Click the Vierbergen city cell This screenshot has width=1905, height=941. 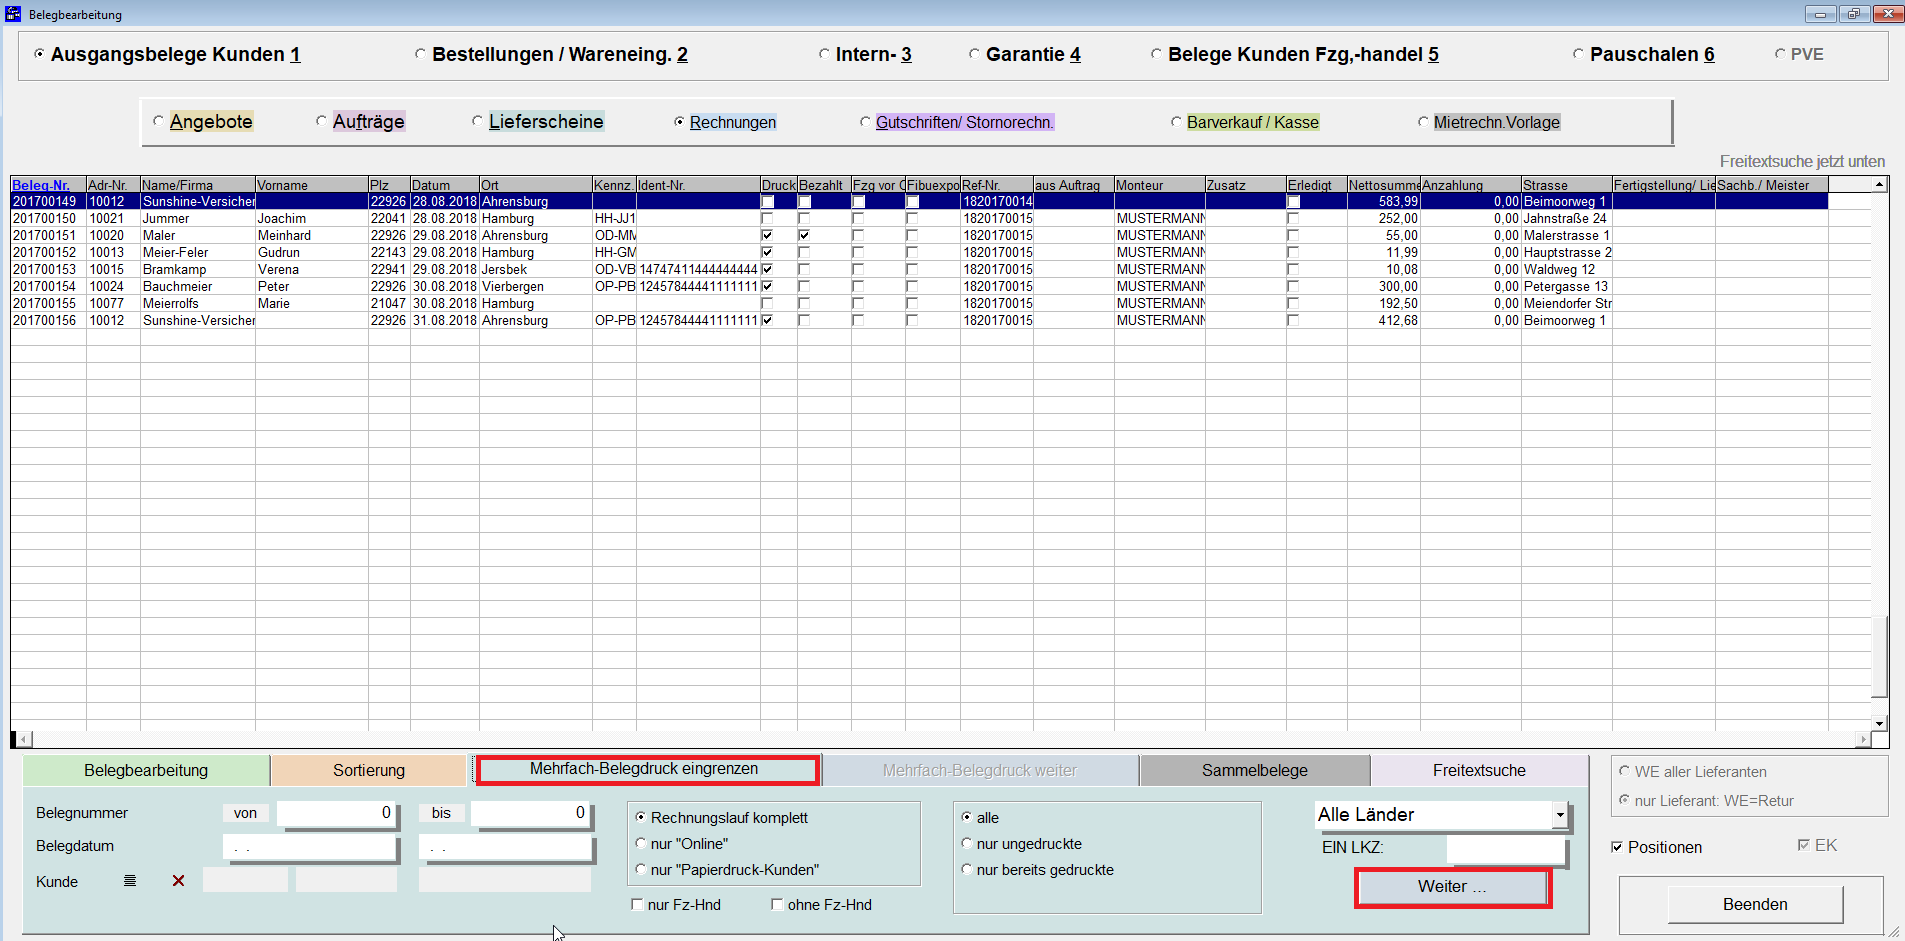(535, 286)
